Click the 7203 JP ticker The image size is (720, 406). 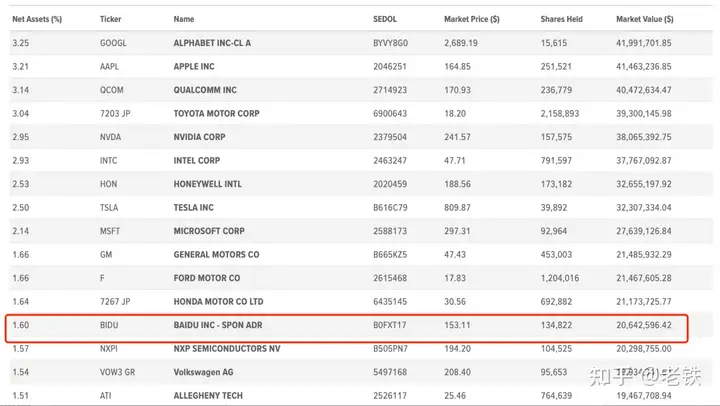click(x=115, y=113)
